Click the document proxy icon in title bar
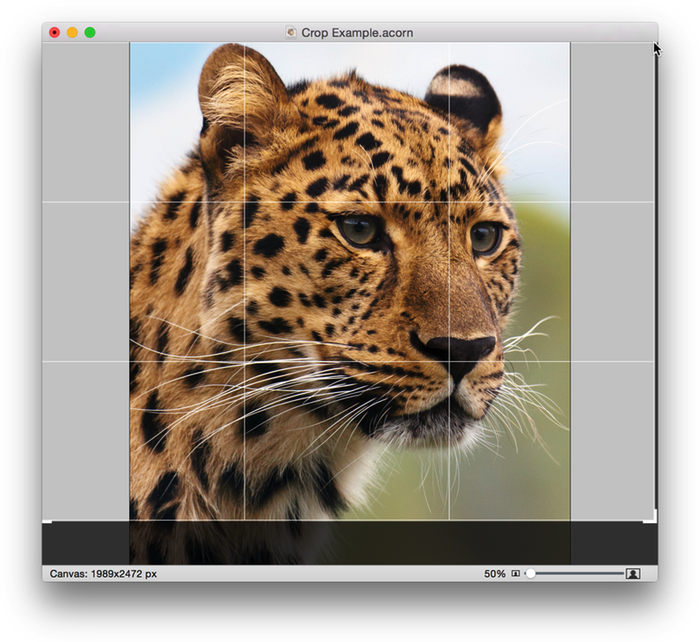 point(291,33)
